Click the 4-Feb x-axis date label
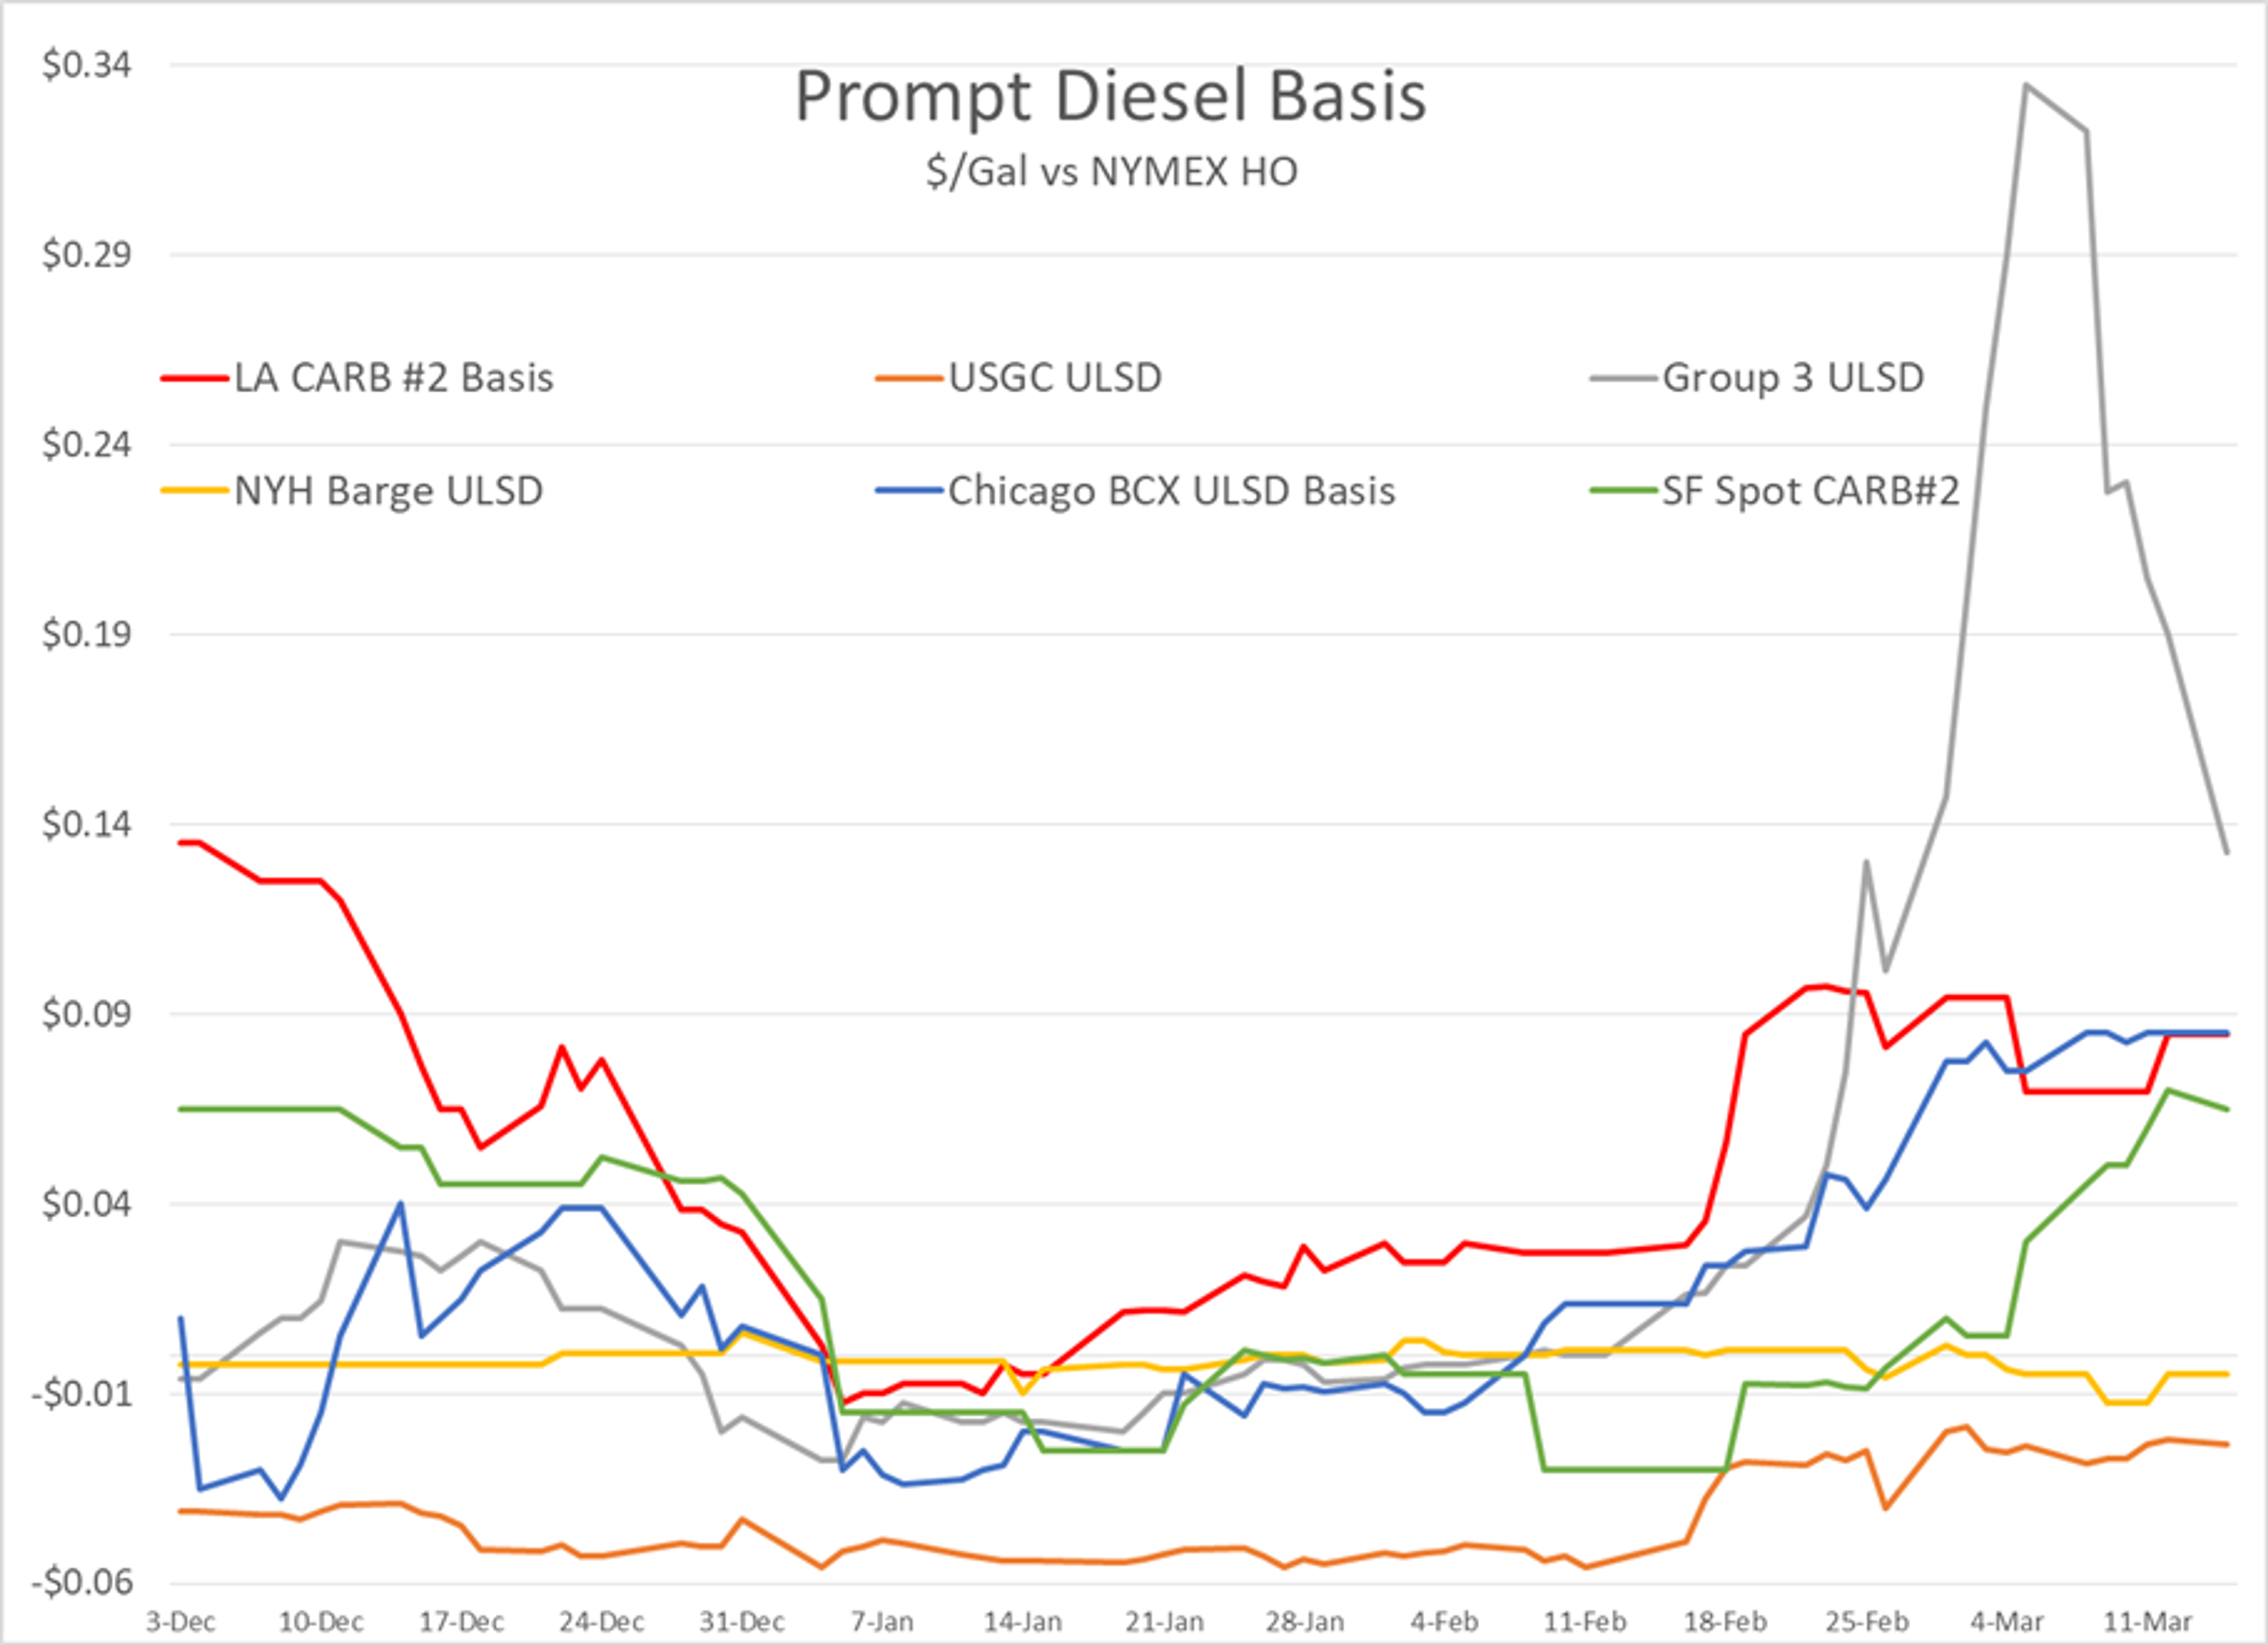The width and height of the screenshot is (2268, 1645). [1444, 1621]
